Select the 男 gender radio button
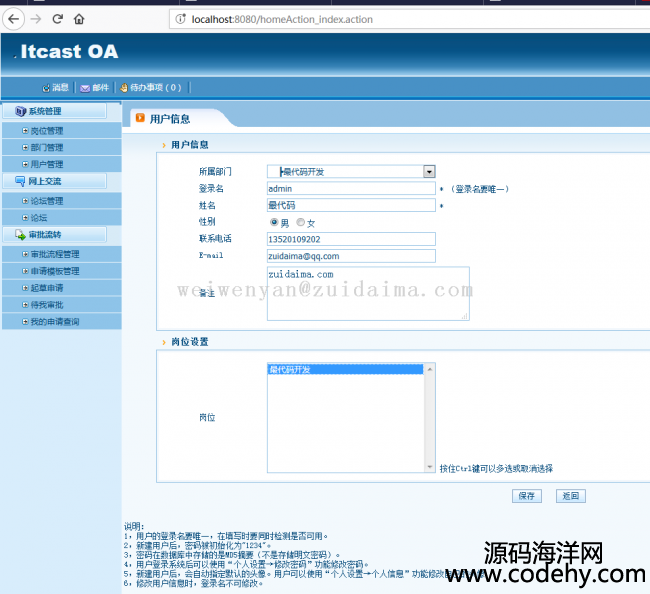This screenshot has height=594, width=650. click(x=274, y=222)
